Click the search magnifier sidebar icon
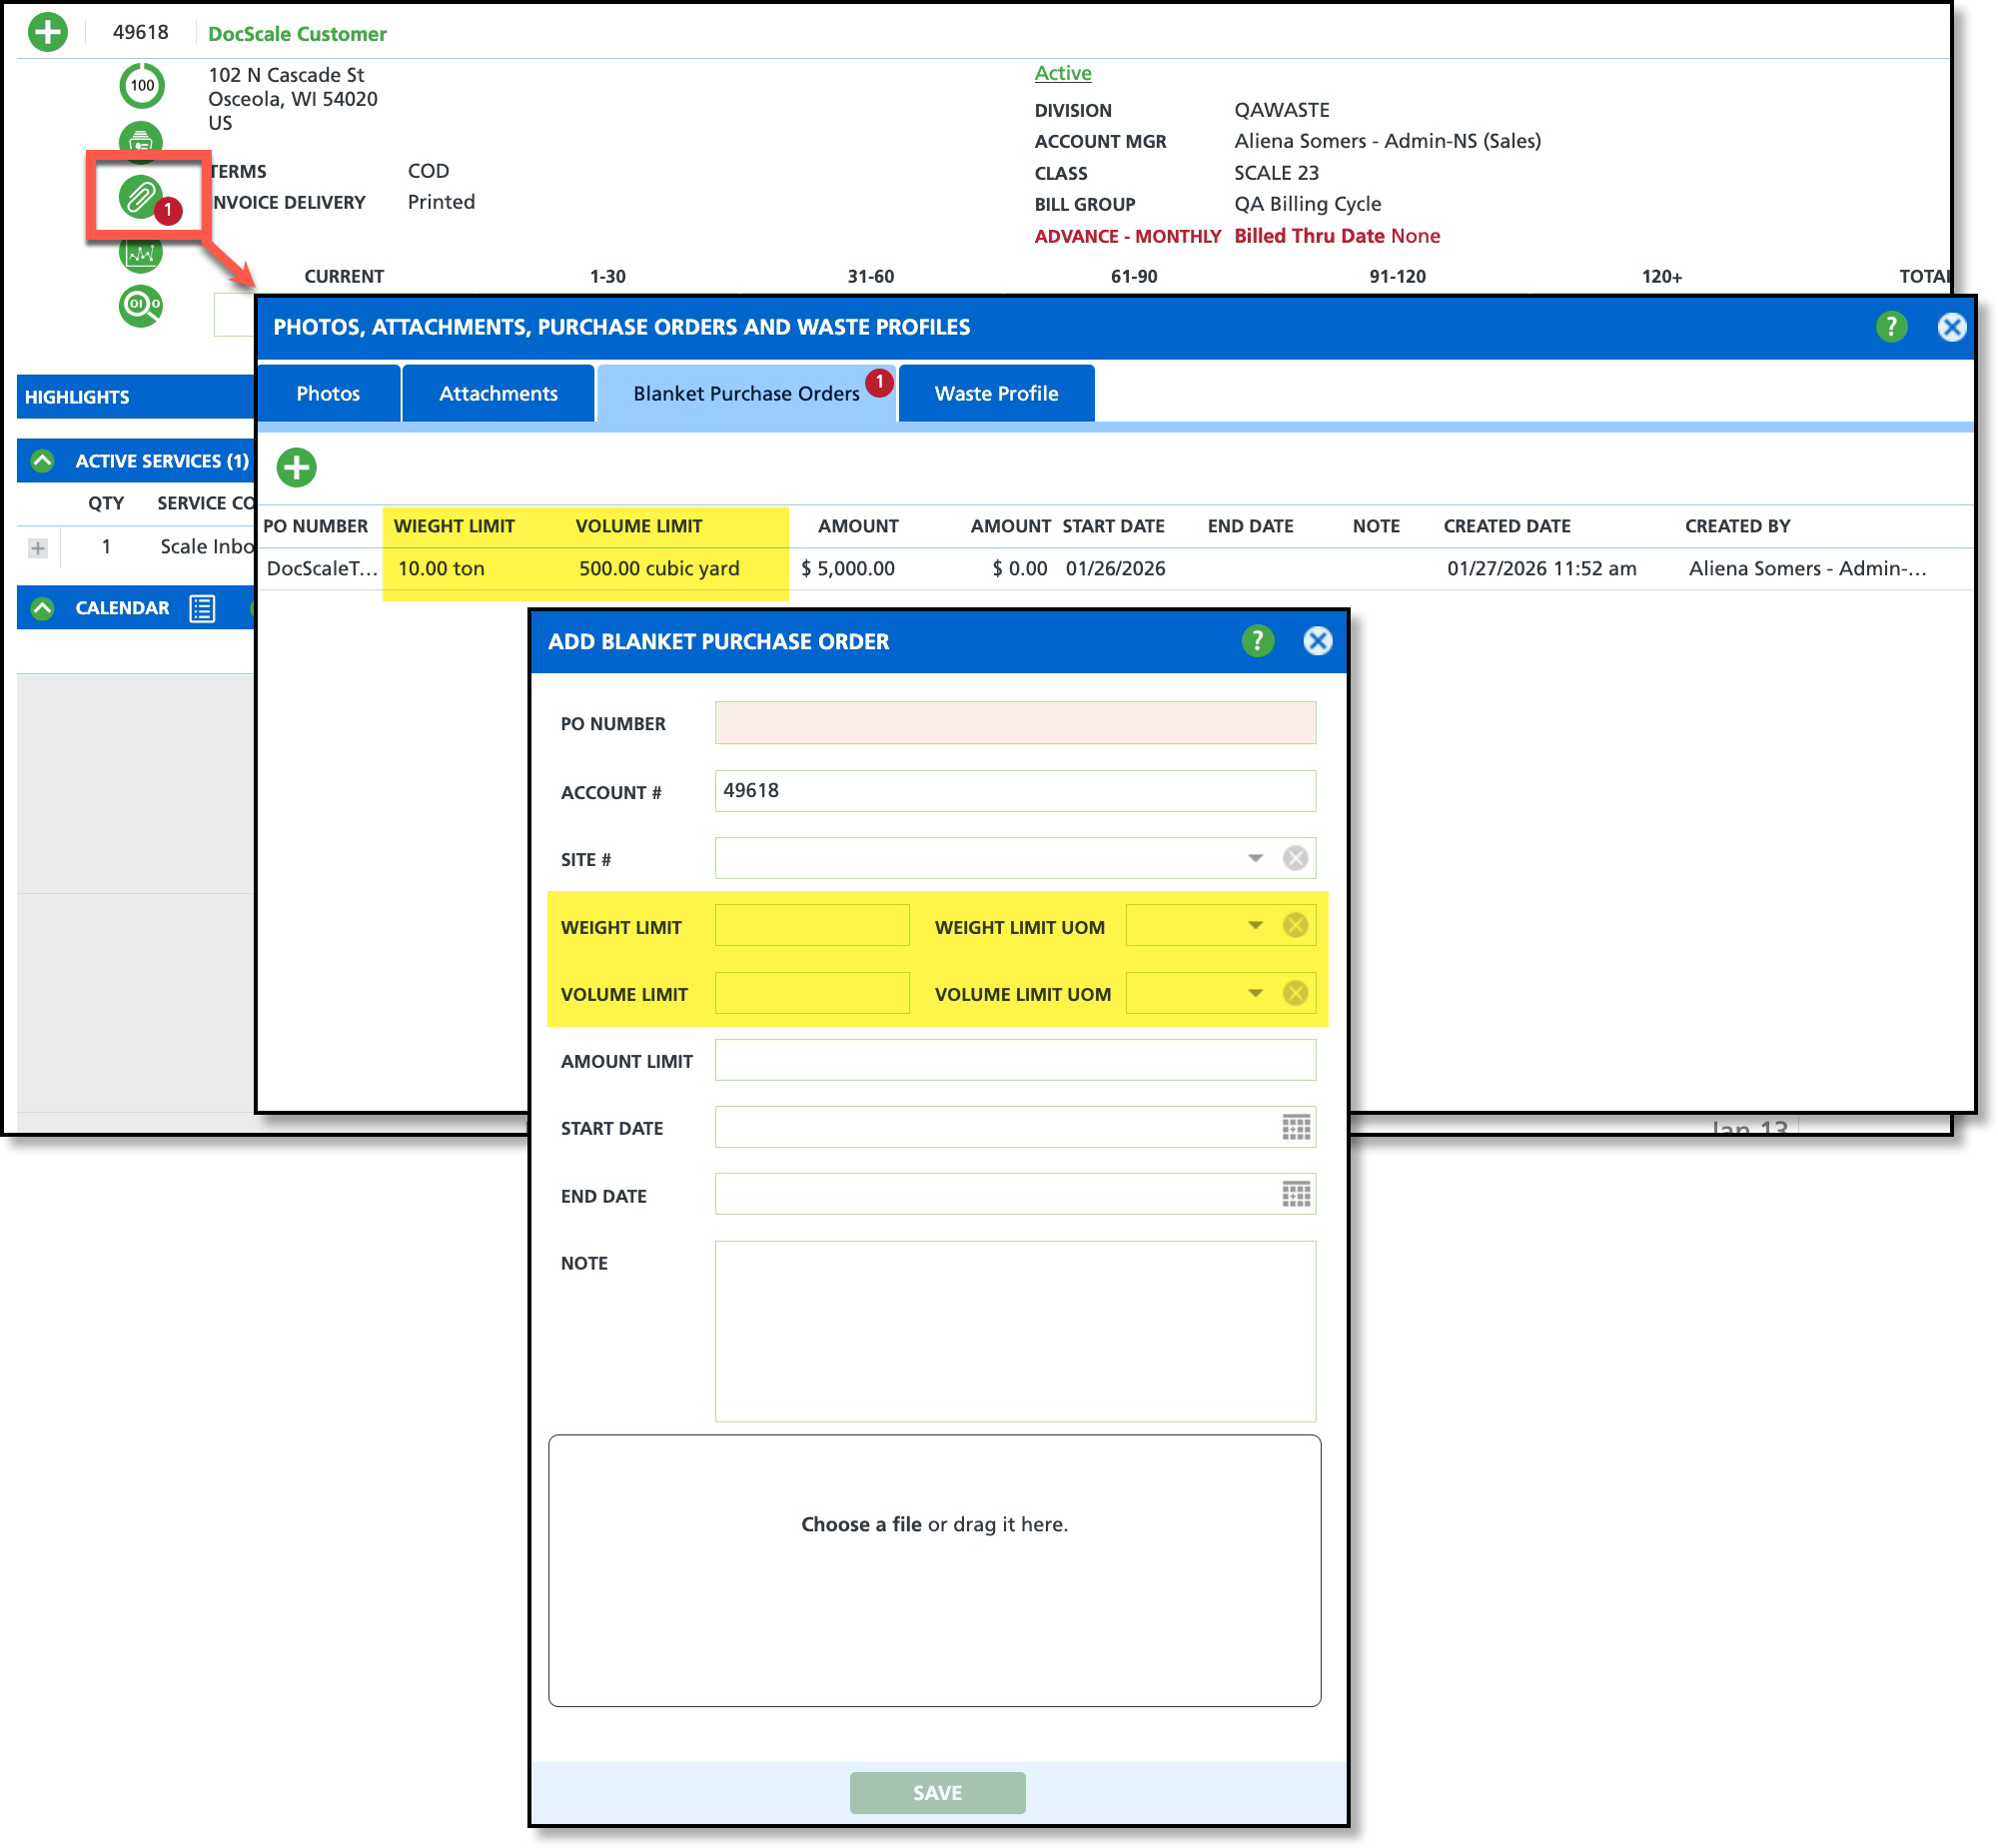The width and height of the screenshot is (1998, 1848). pyautogui.click(x=140, y=305)
